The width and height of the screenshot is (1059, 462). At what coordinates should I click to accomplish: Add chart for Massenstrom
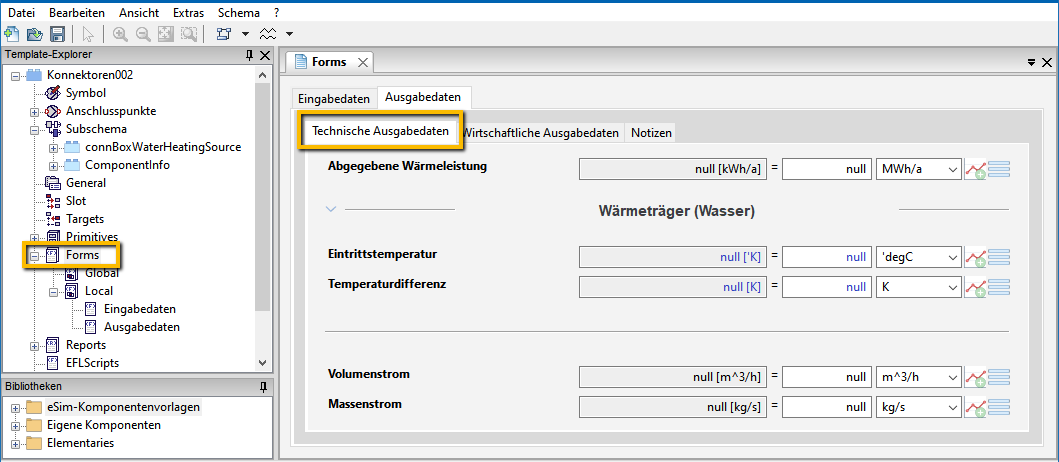(975, 407)
